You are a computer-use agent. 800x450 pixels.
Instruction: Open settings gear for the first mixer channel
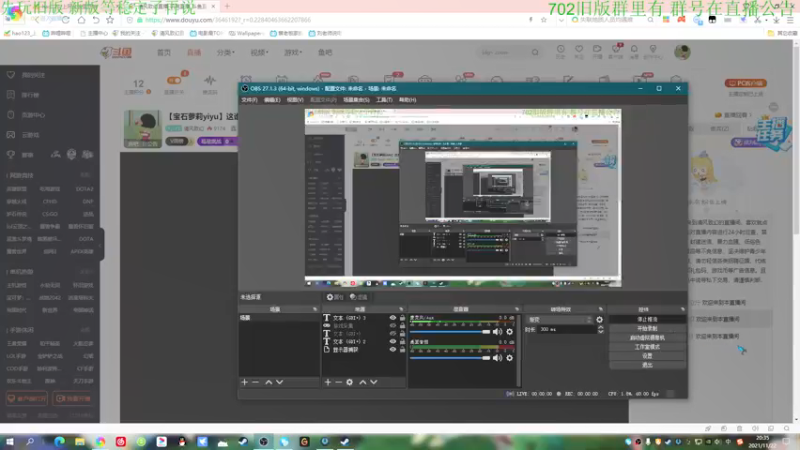(509, 332)
